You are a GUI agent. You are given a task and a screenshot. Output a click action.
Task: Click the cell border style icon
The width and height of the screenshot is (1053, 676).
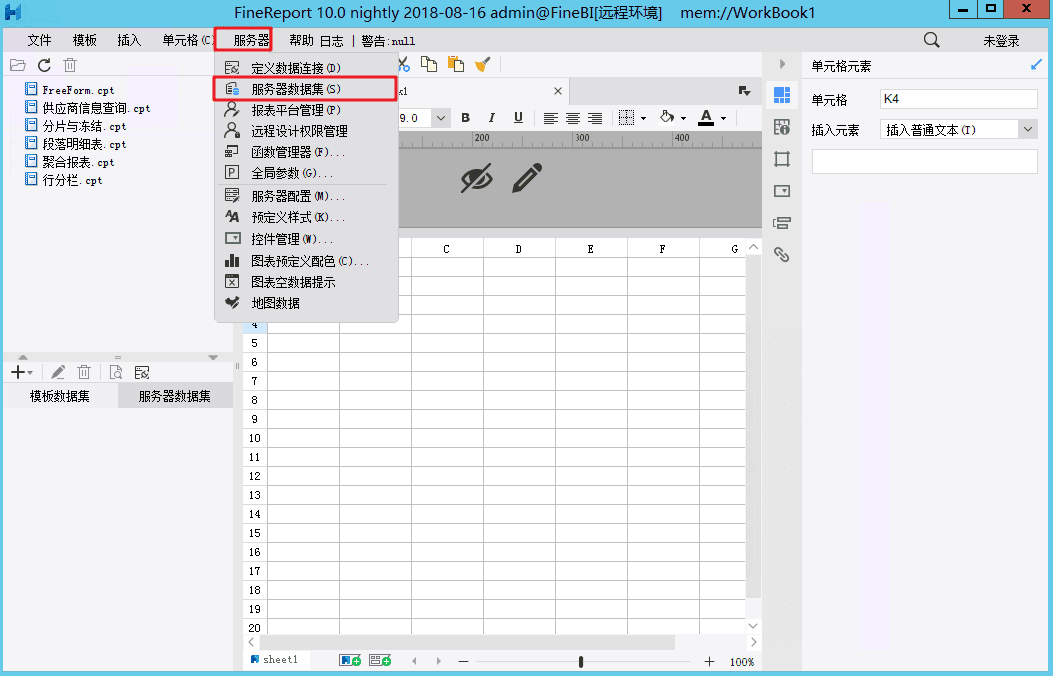(626, 117)
